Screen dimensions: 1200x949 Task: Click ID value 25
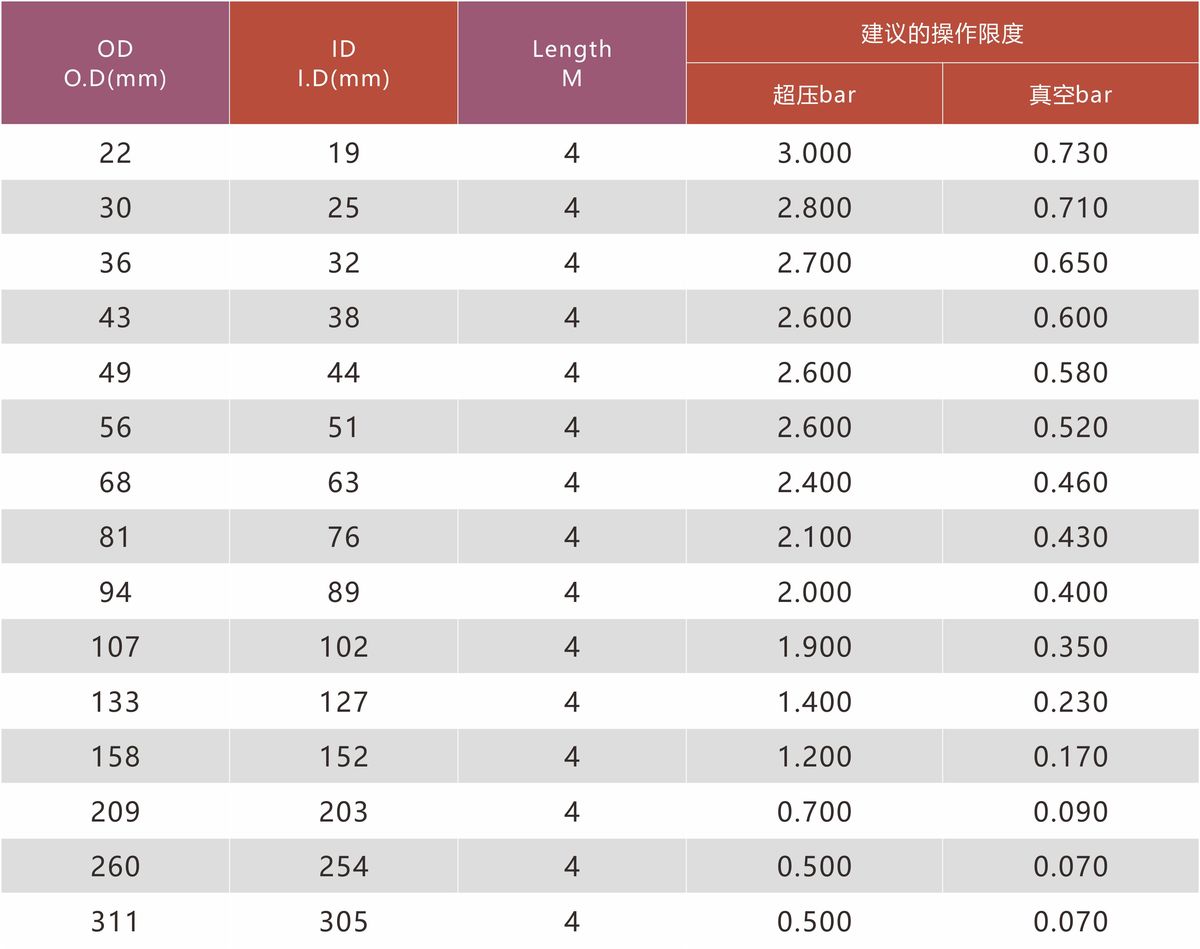click(x=343, y=208)
